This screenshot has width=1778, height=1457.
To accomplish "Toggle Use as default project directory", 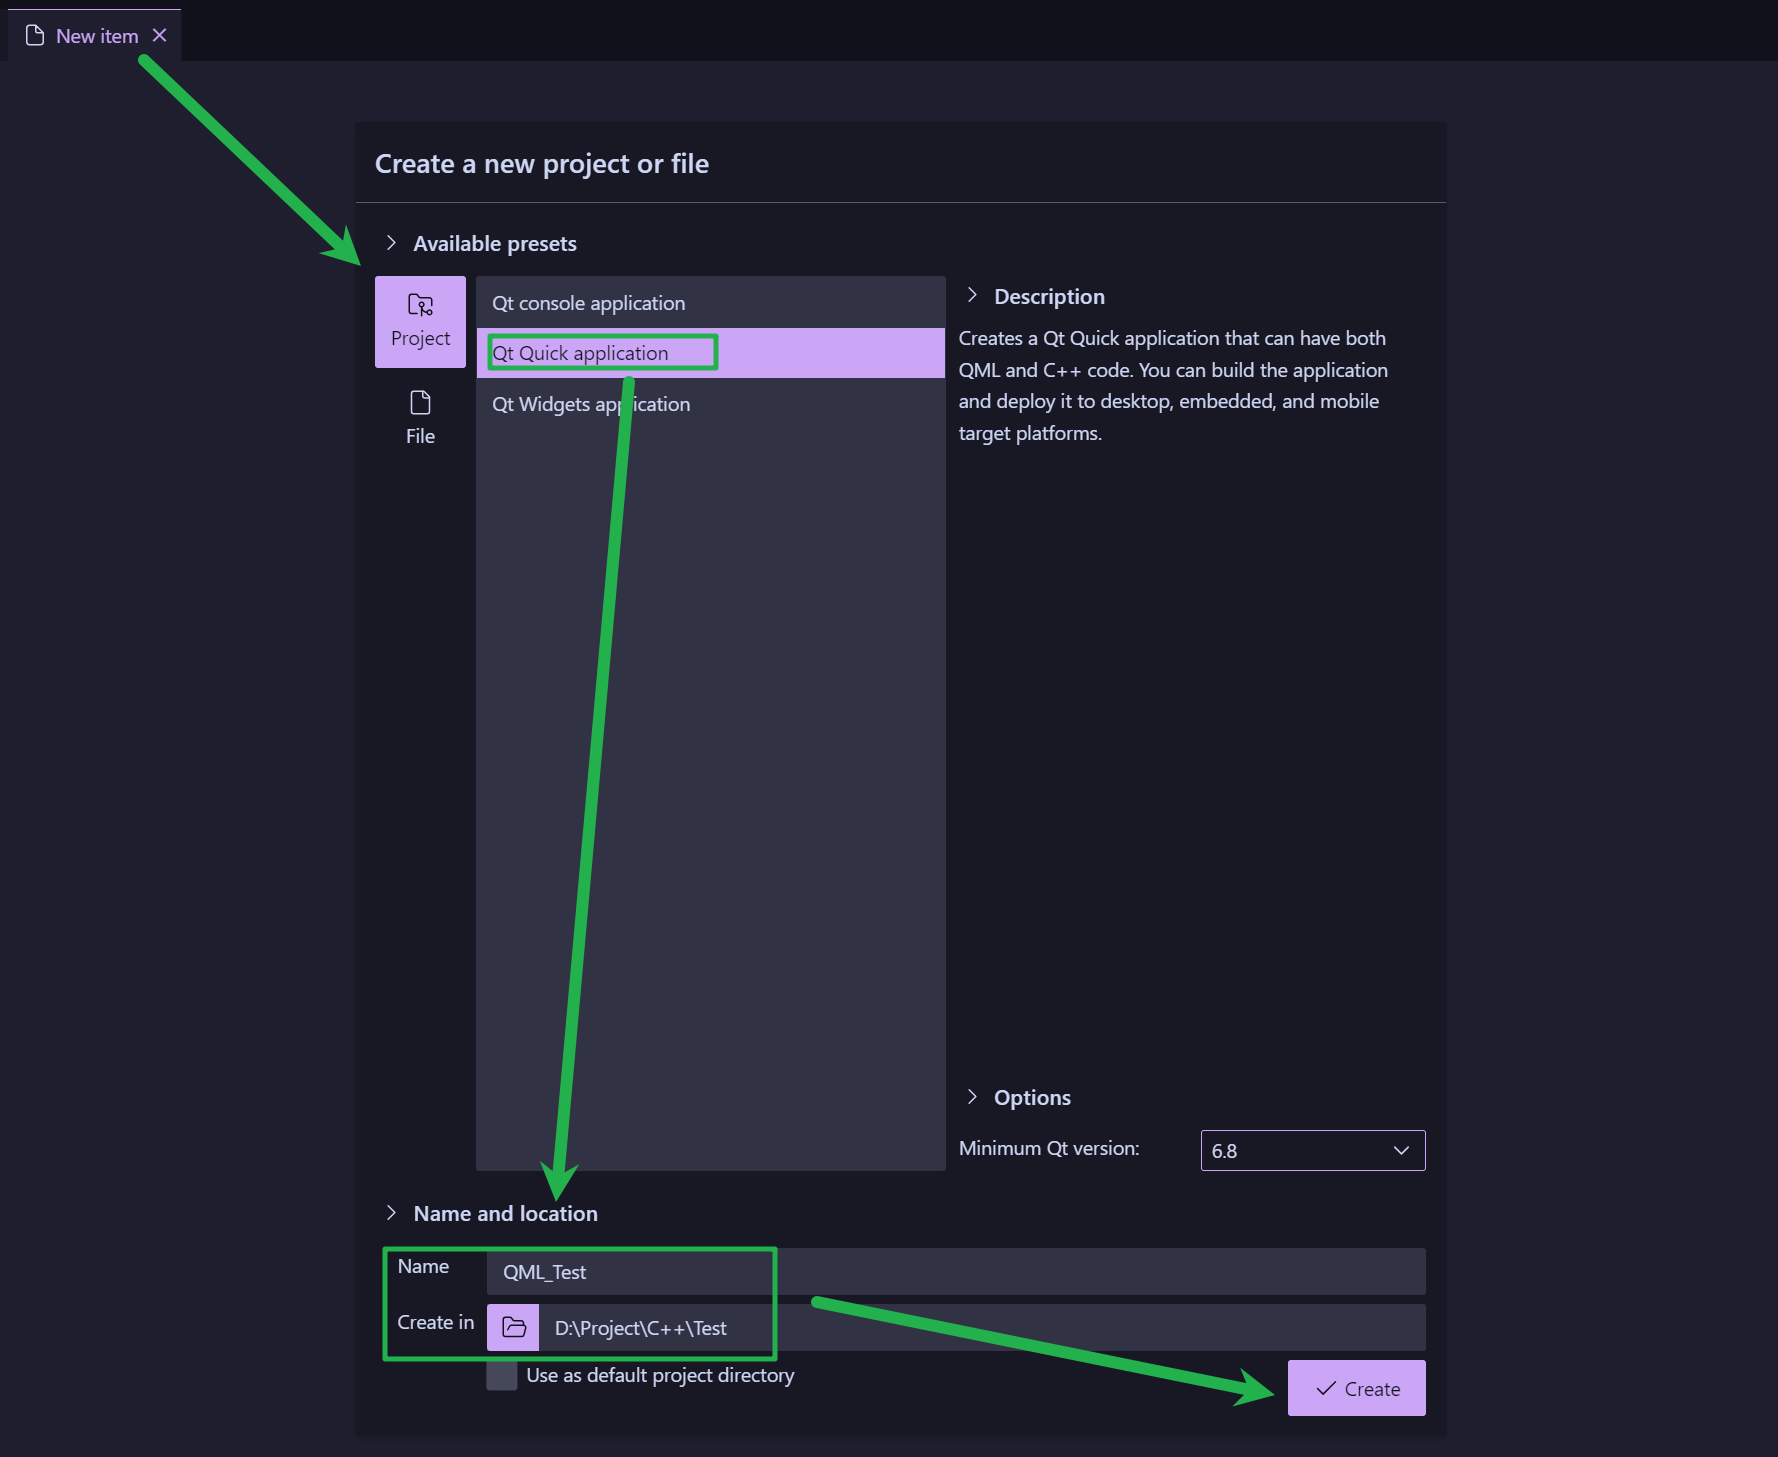I will pyautogui.click(x=502, y=1375).
